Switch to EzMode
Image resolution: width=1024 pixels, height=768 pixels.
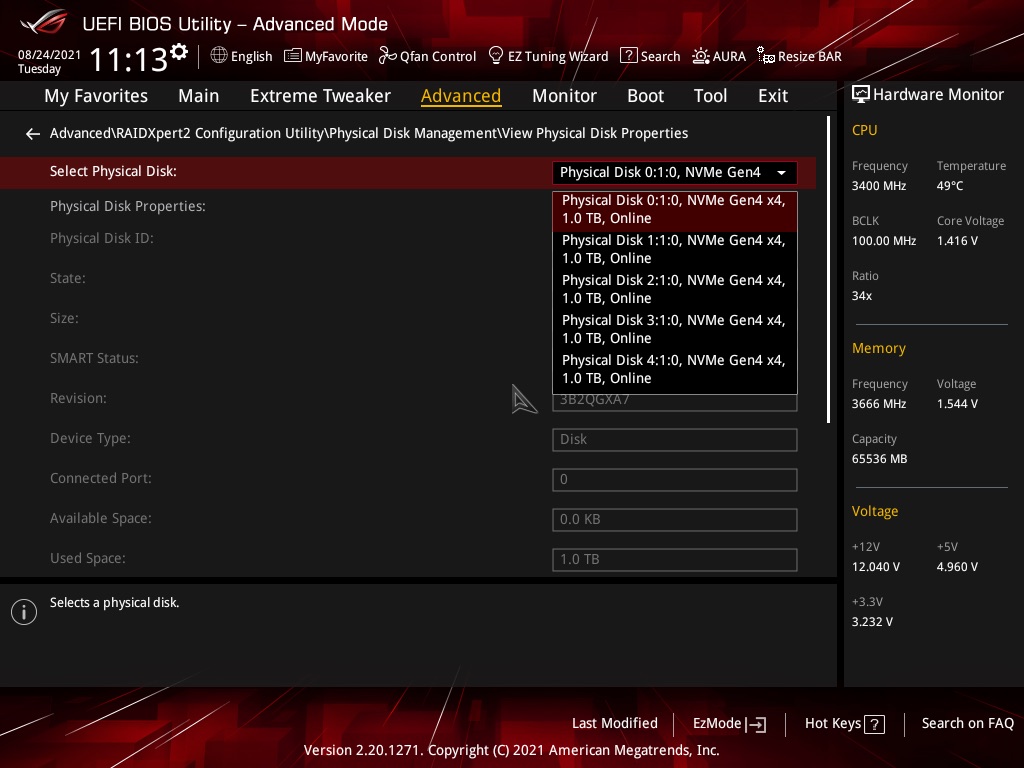[729, 724]
